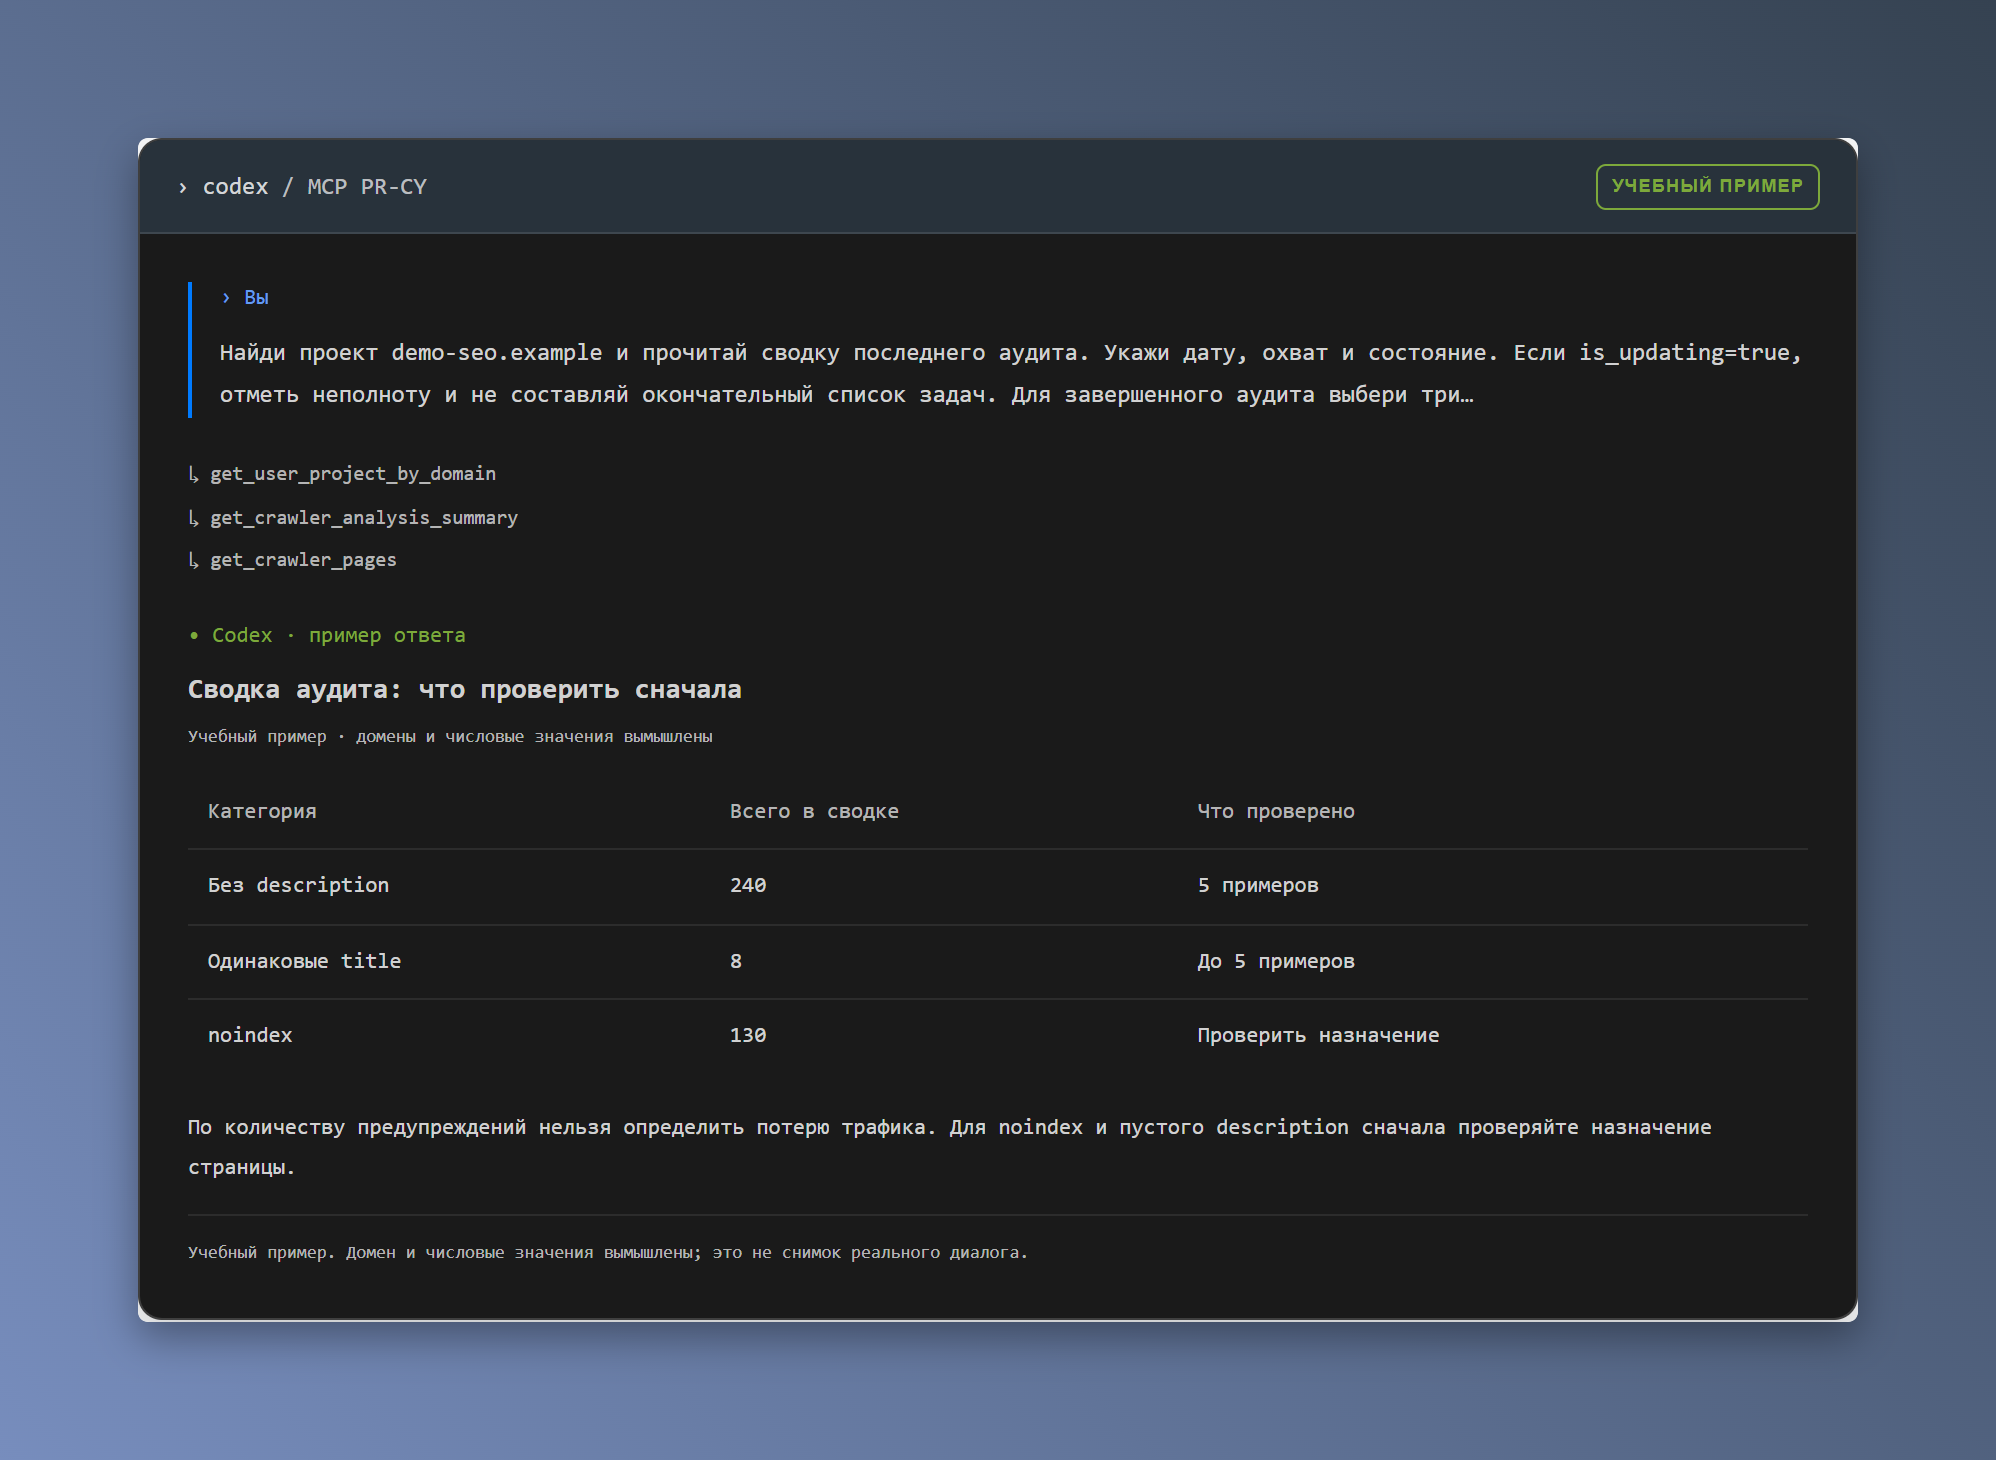Viewport: 1996px width, 1460px height.
Task: Click the value 130
Action: [748, 1036]
